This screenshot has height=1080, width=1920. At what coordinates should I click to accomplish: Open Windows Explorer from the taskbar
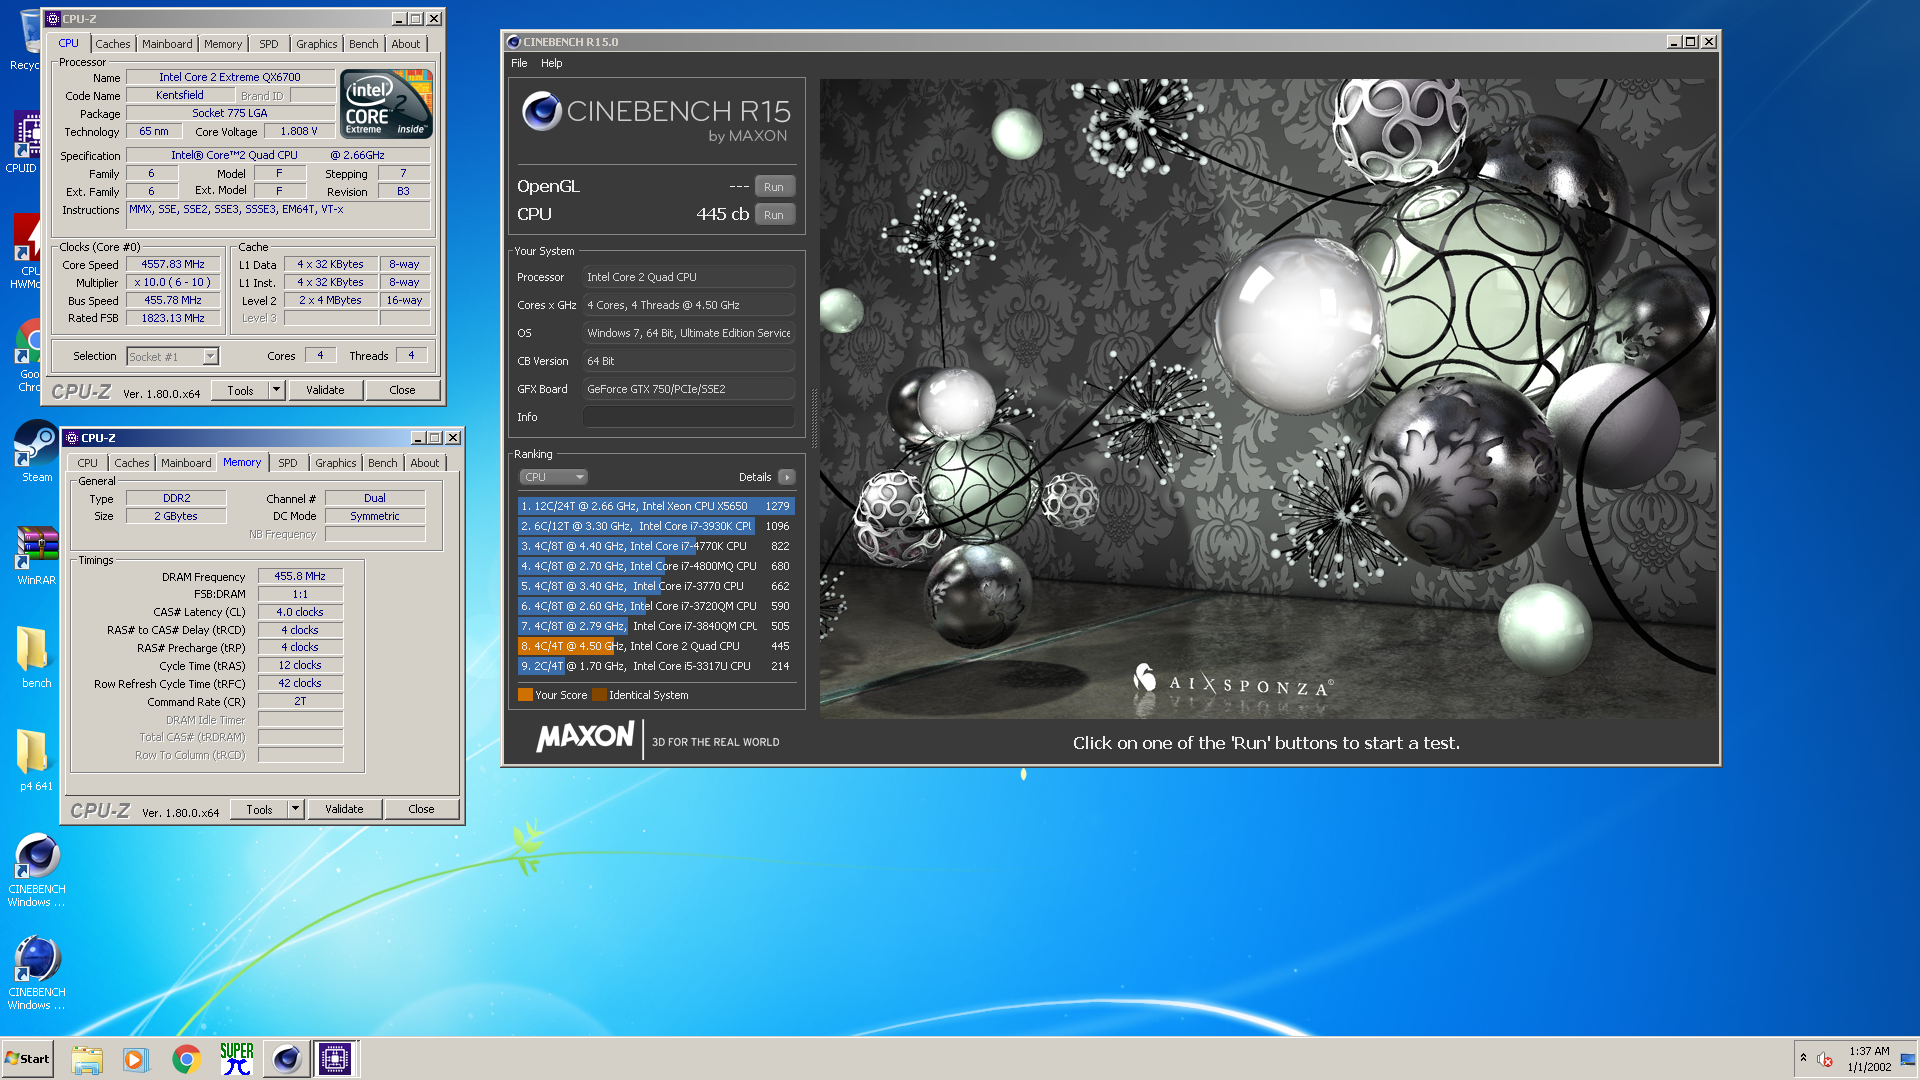tap(87, 1059)
